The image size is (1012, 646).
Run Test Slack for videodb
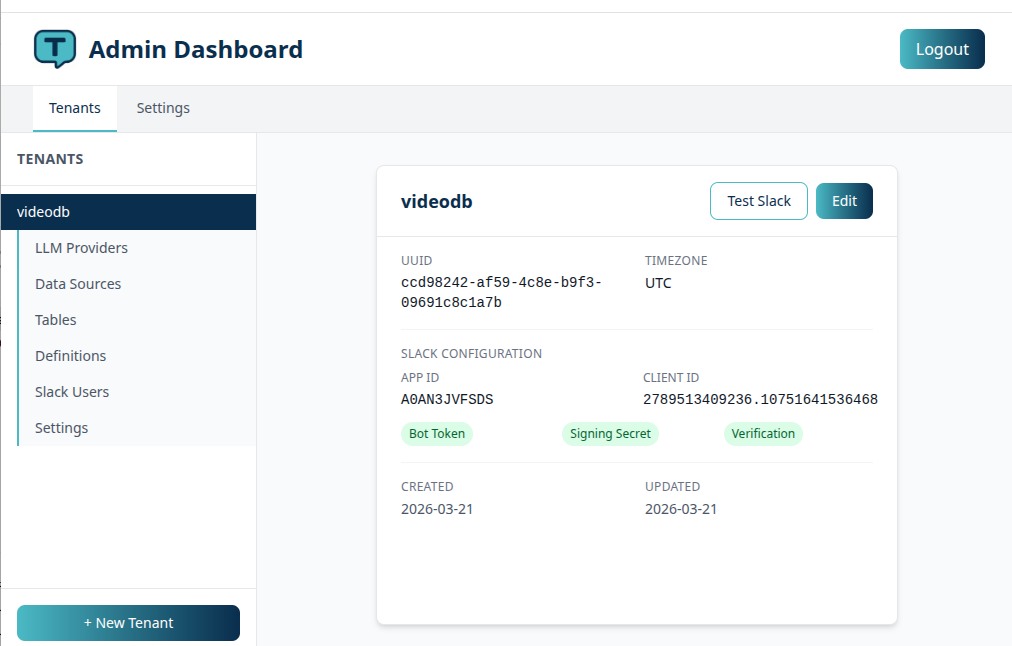[x=758, y=200]
